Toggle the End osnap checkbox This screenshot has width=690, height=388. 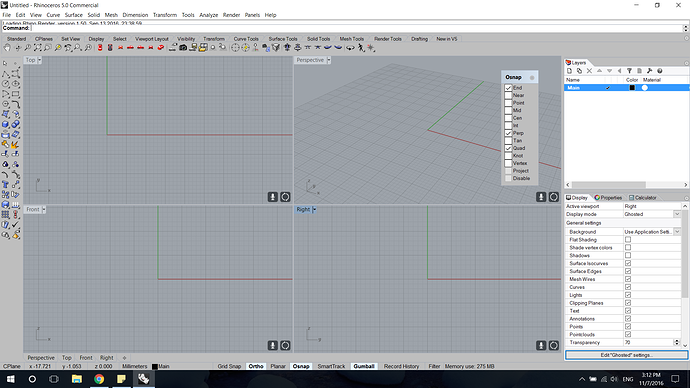508,88
